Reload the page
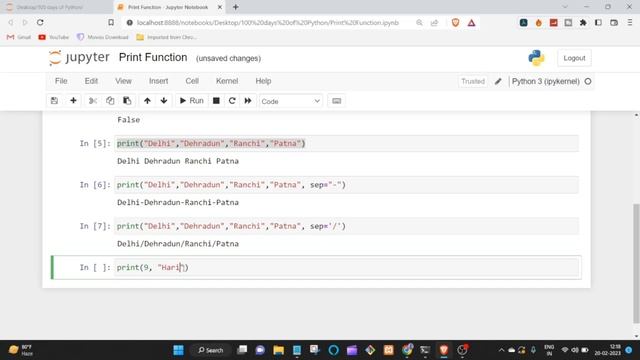This screenshot has height=360, width=640. [40, 22]
